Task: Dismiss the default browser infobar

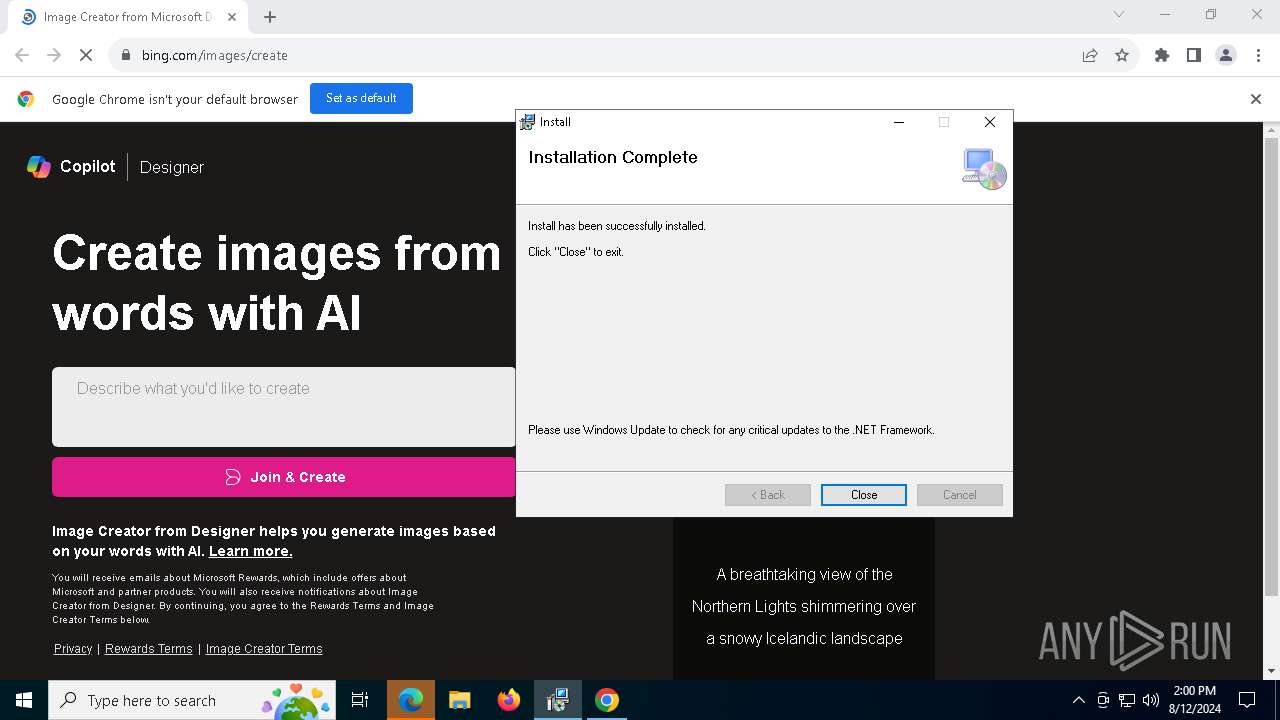Action: coord(1256,99)
